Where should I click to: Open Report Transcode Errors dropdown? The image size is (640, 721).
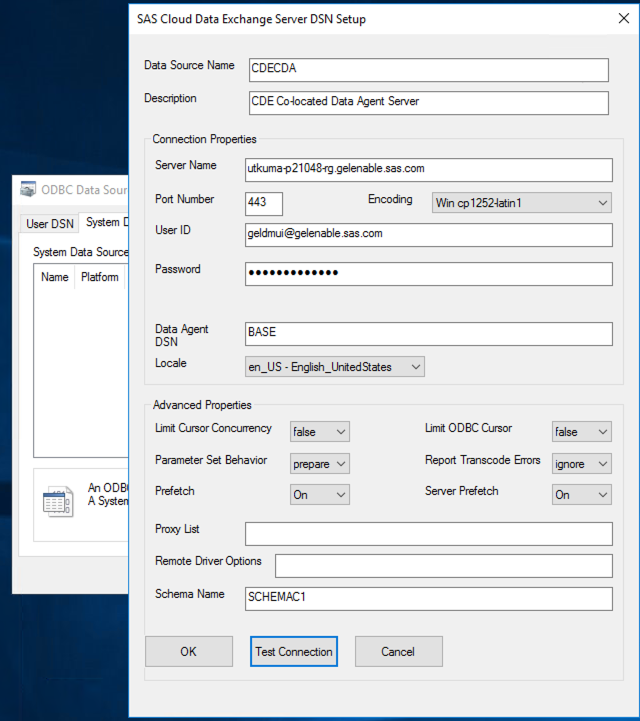tap(582, 464)
